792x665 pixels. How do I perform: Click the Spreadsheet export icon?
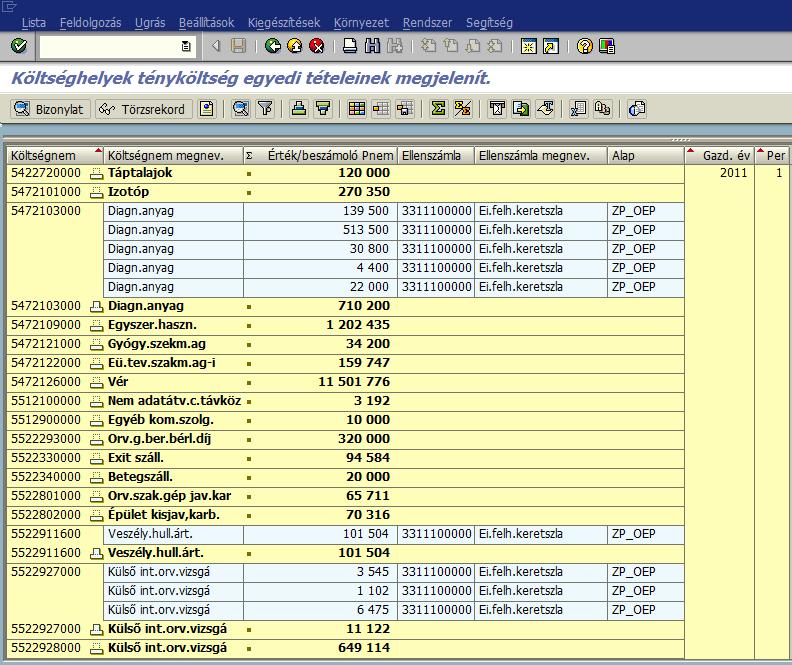tap(578, 109)
